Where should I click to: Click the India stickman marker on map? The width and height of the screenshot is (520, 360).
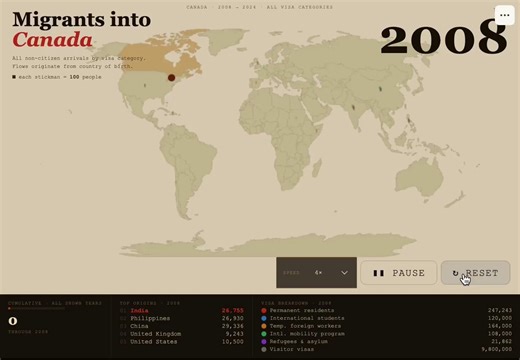pyautogui.click(x=353, y=107)
